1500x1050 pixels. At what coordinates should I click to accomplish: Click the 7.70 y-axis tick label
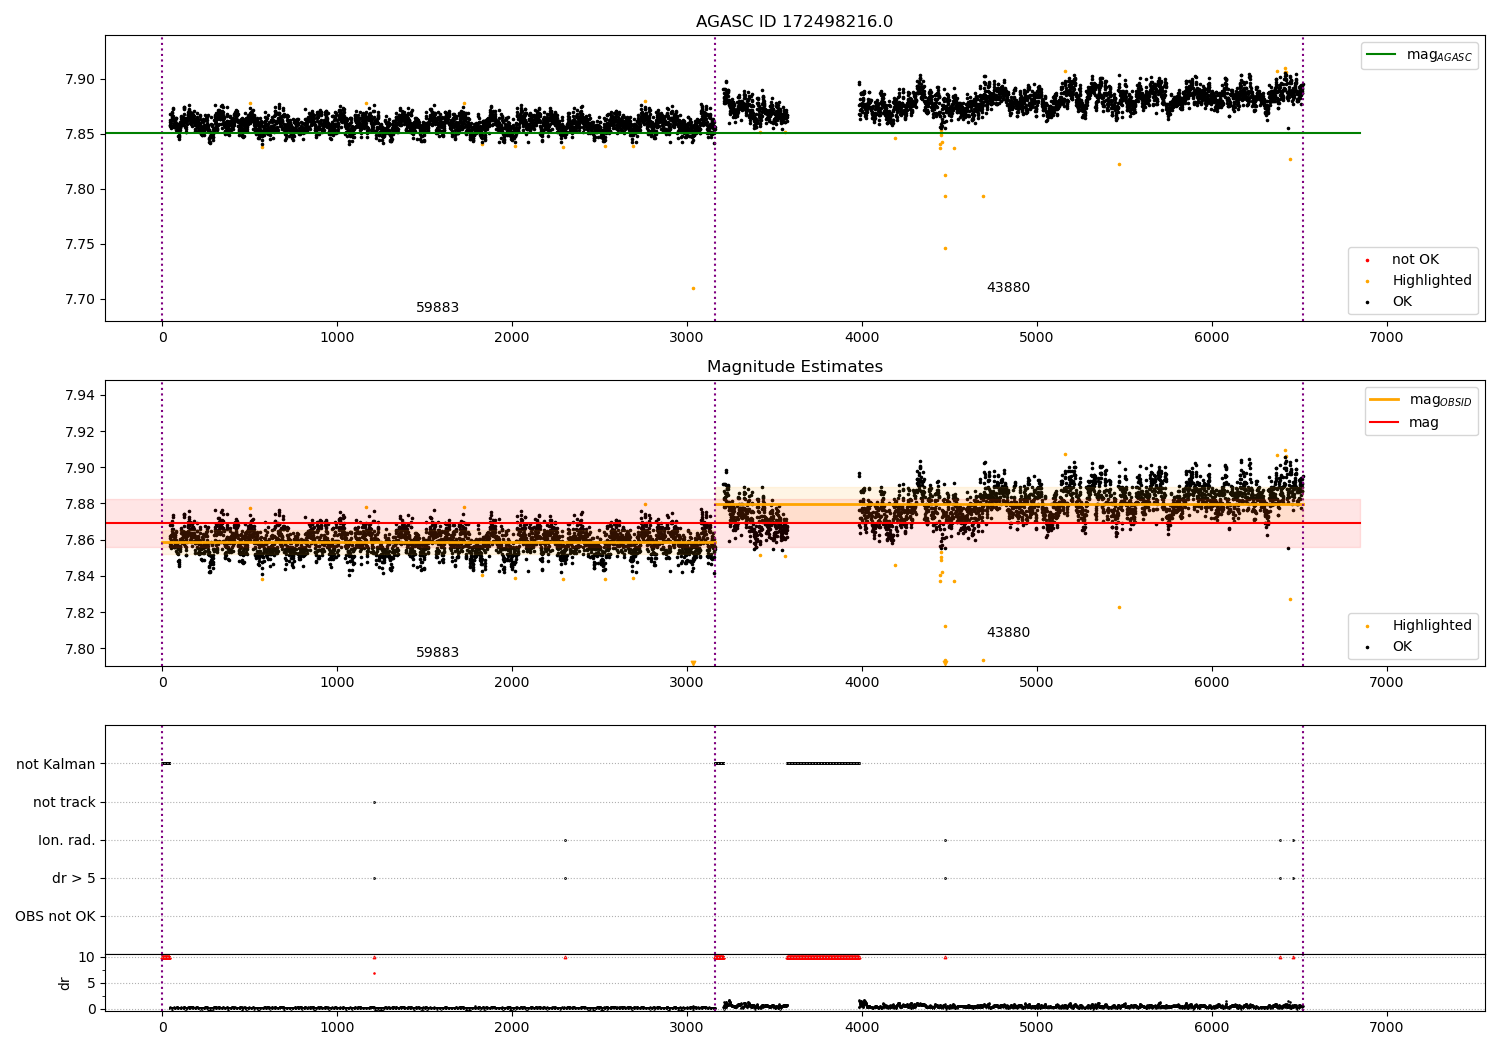tap(80, 300)
